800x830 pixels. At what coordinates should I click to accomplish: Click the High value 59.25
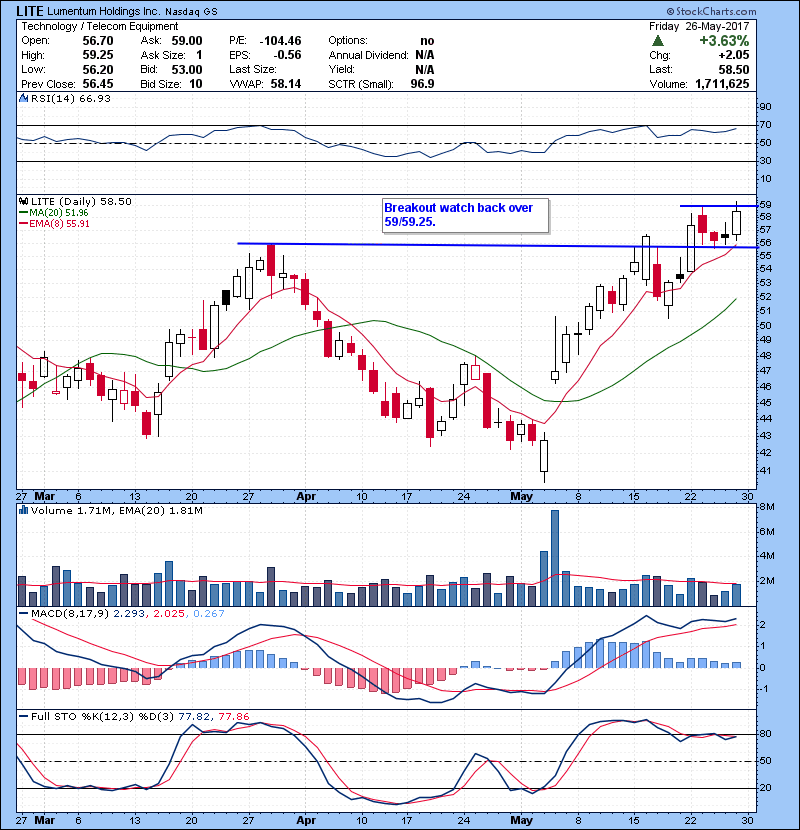tap(97, 55)
